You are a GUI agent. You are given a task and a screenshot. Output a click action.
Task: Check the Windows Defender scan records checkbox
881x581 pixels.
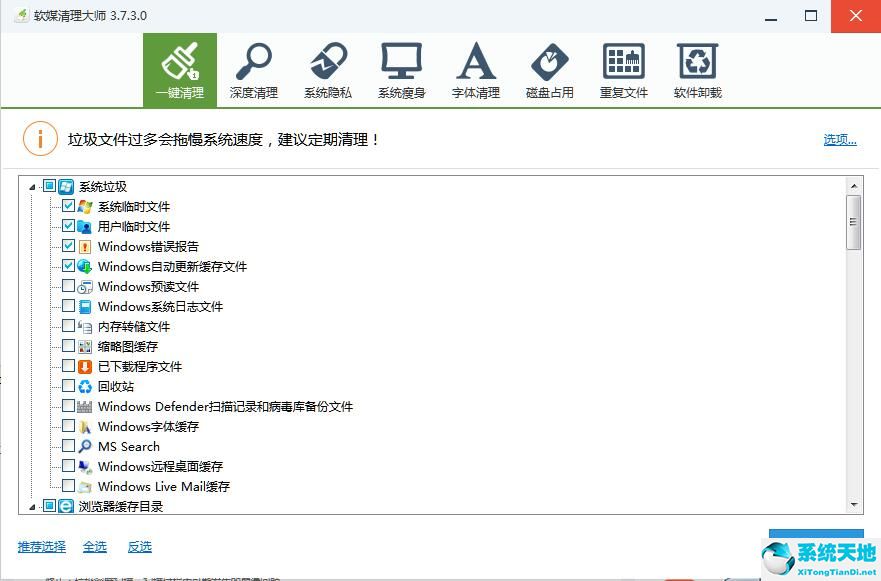point(68,406)
